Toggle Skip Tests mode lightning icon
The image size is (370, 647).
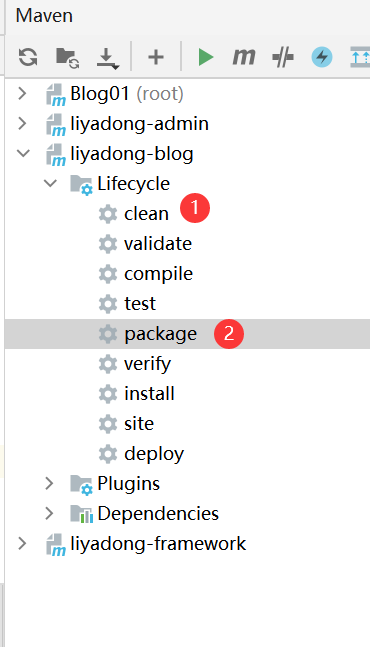tap(322, 57)
